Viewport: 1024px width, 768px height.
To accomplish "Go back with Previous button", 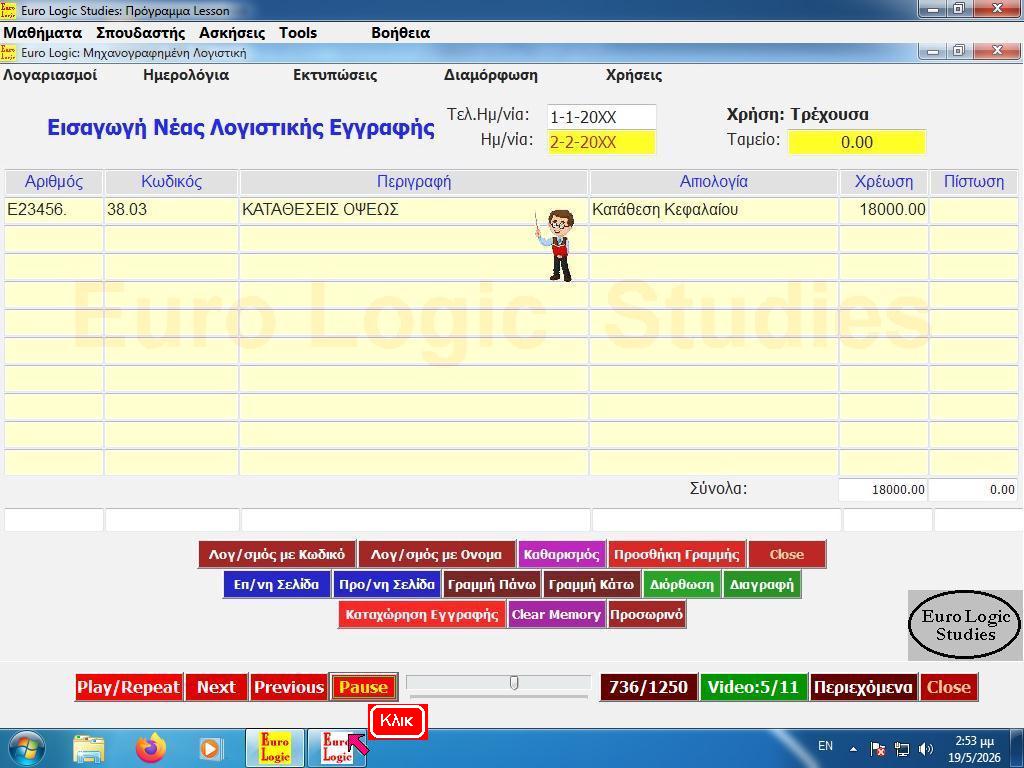I will pos(289,687).
